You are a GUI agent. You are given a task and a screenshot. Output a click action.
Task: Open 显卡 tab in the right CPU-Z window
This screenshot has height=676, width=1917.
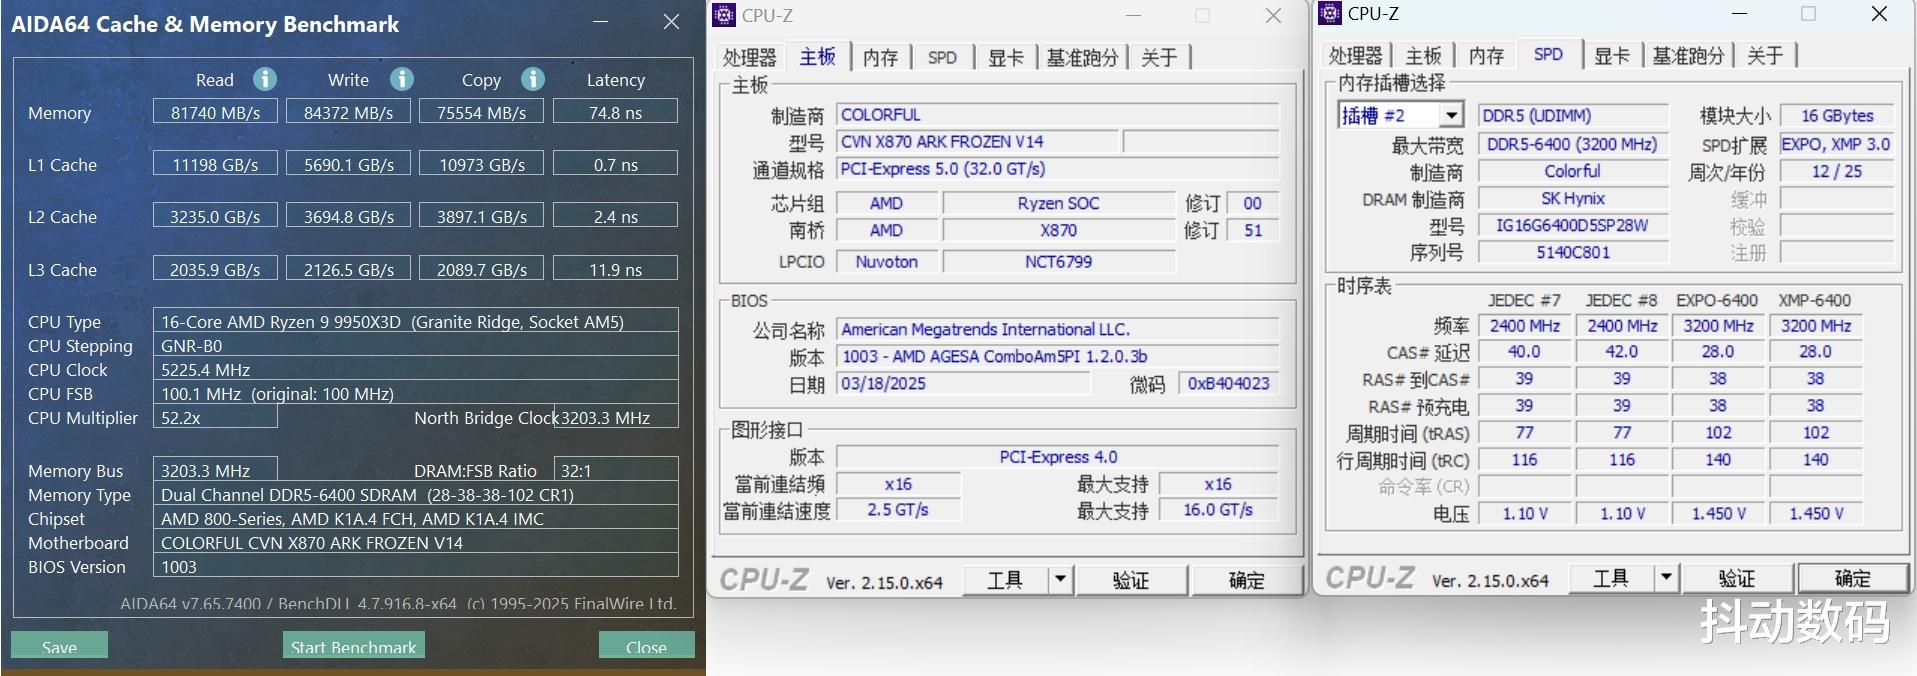[x=1612, y=55]
